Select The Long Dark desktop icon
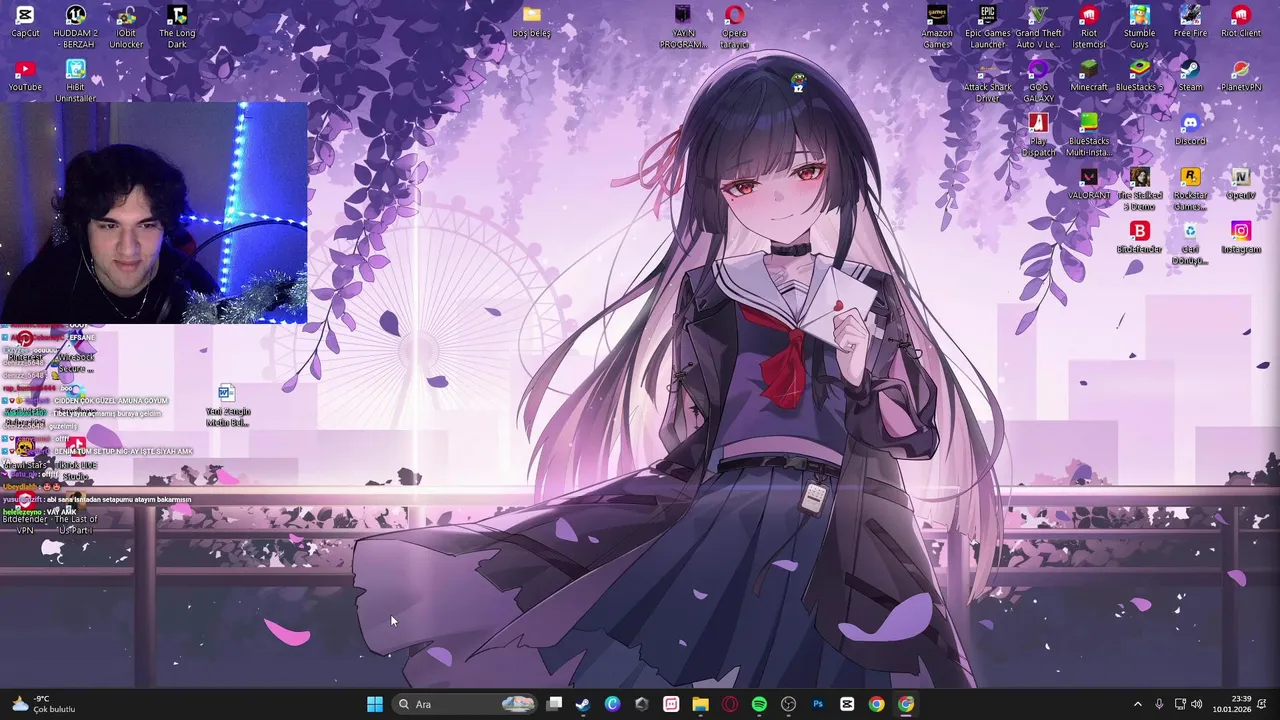This screenshot has width=1280, height=720. (177, 27)
